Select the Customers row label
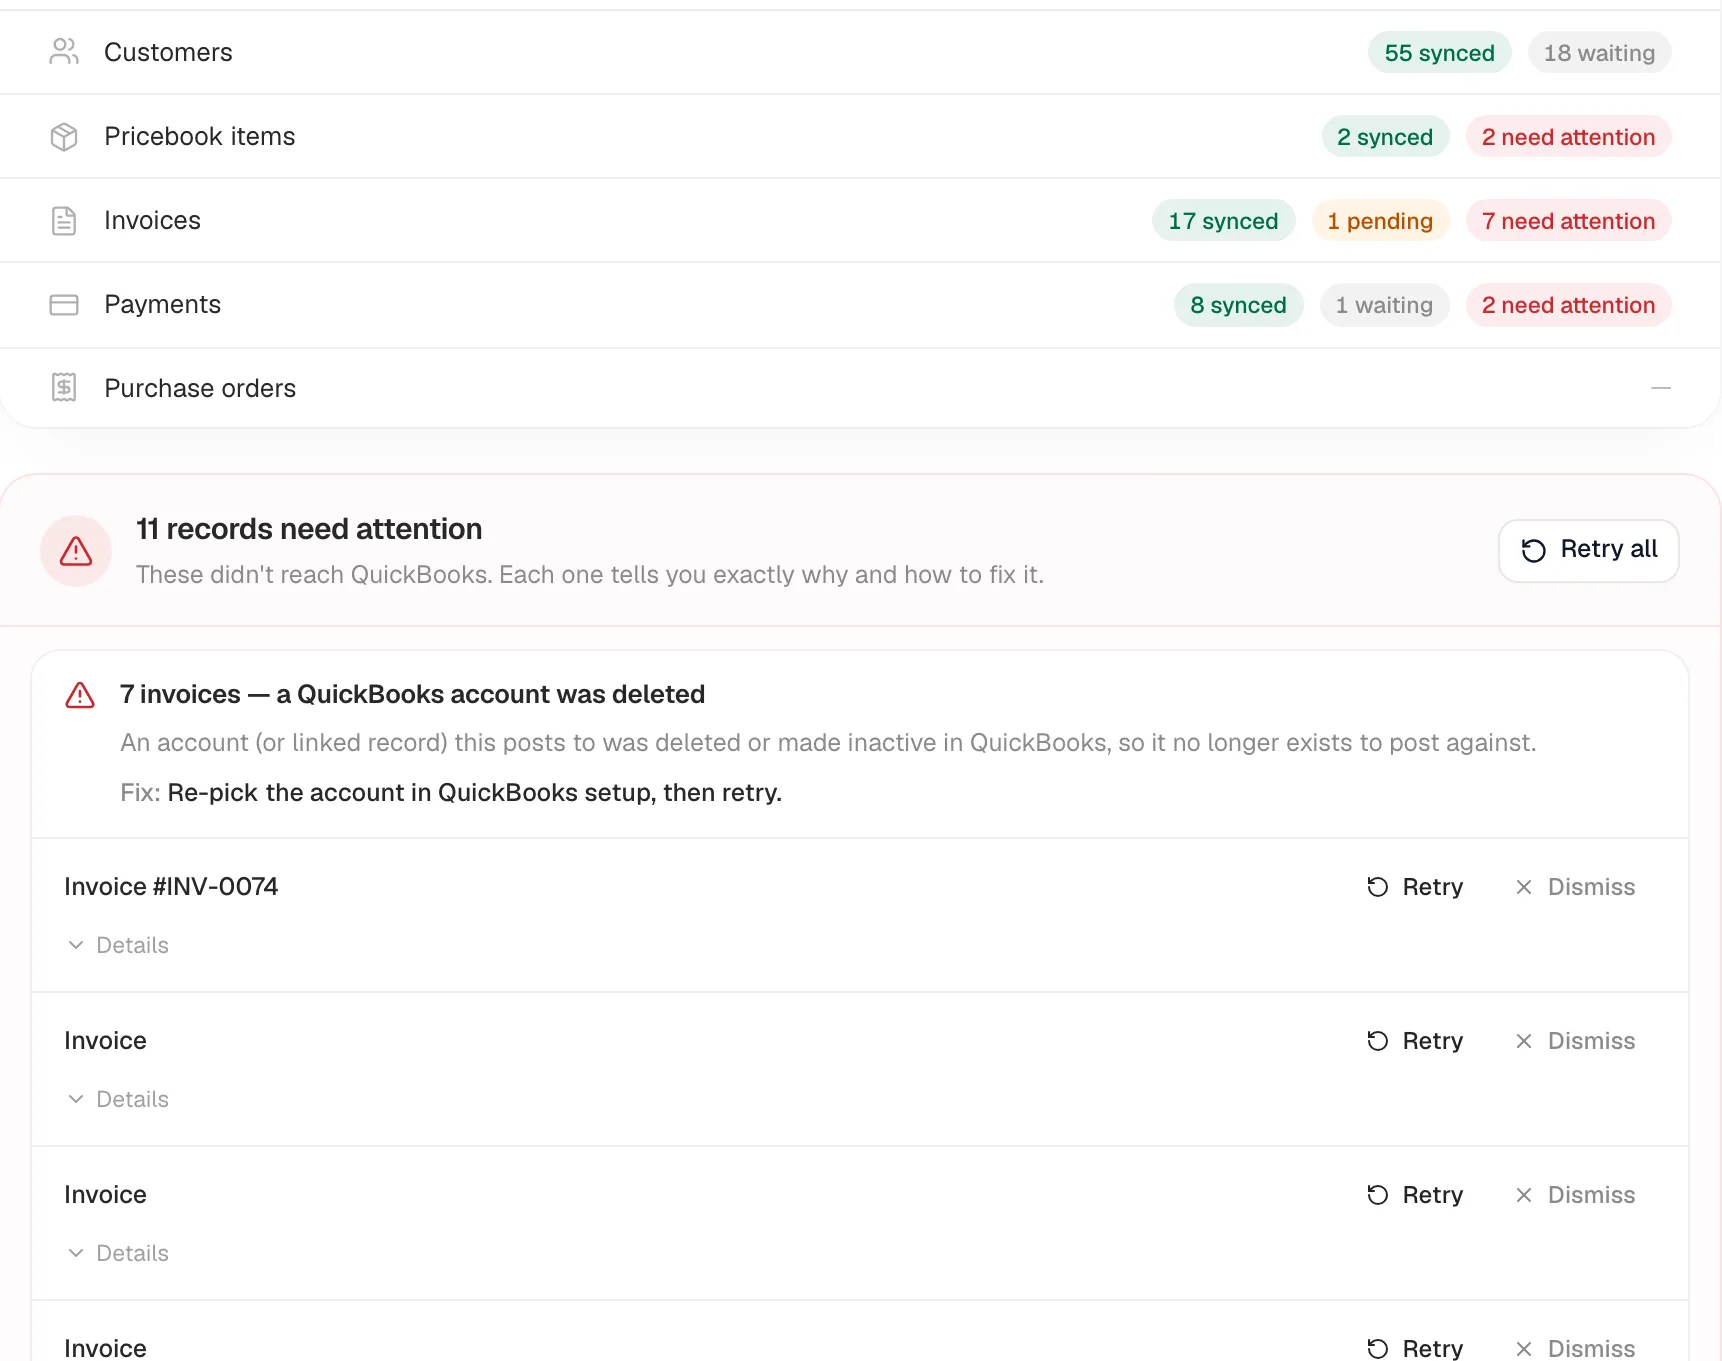This screenshot has height=1361, width=1722. click(168, 52)
